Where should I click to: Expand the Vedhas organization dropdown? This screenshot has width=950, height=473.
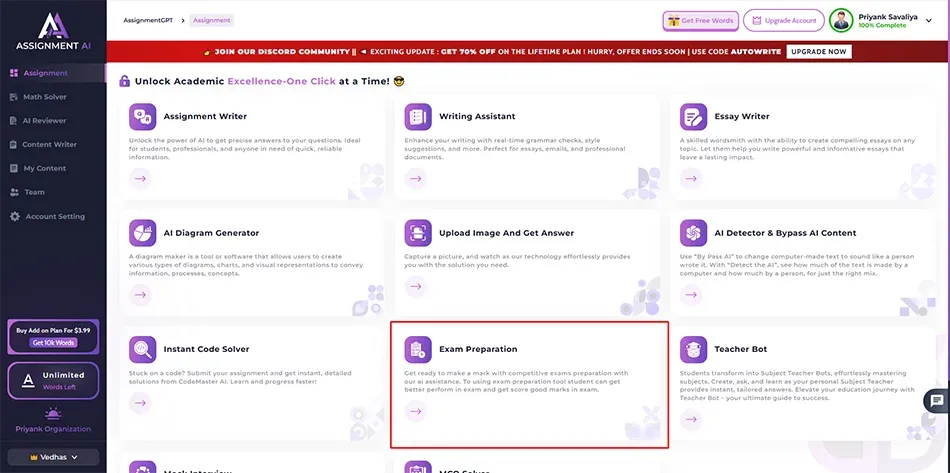point(53,456)
